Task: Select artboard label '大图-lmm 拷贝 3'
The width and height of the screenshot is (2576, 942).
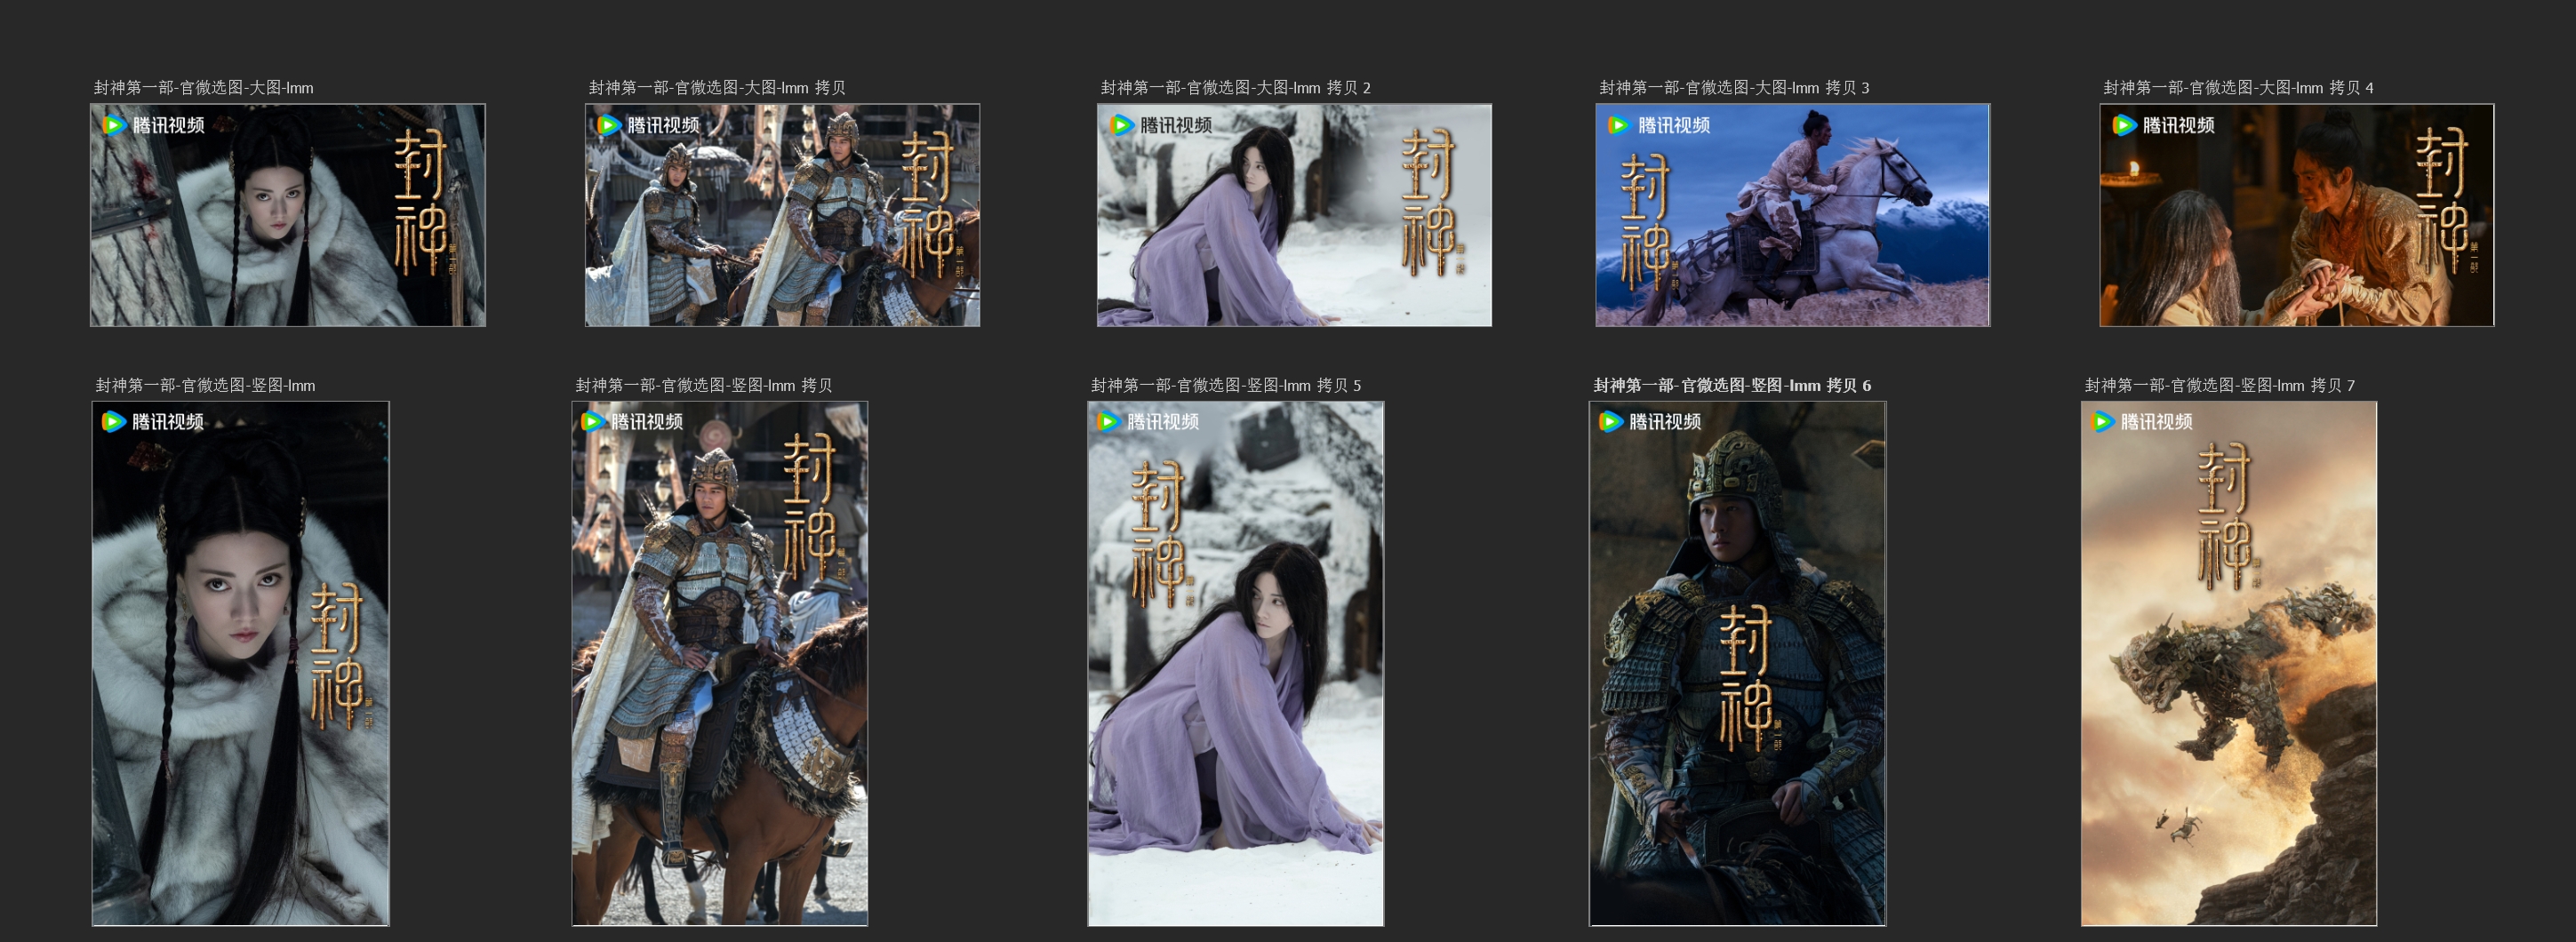Action: point(1734,88)
